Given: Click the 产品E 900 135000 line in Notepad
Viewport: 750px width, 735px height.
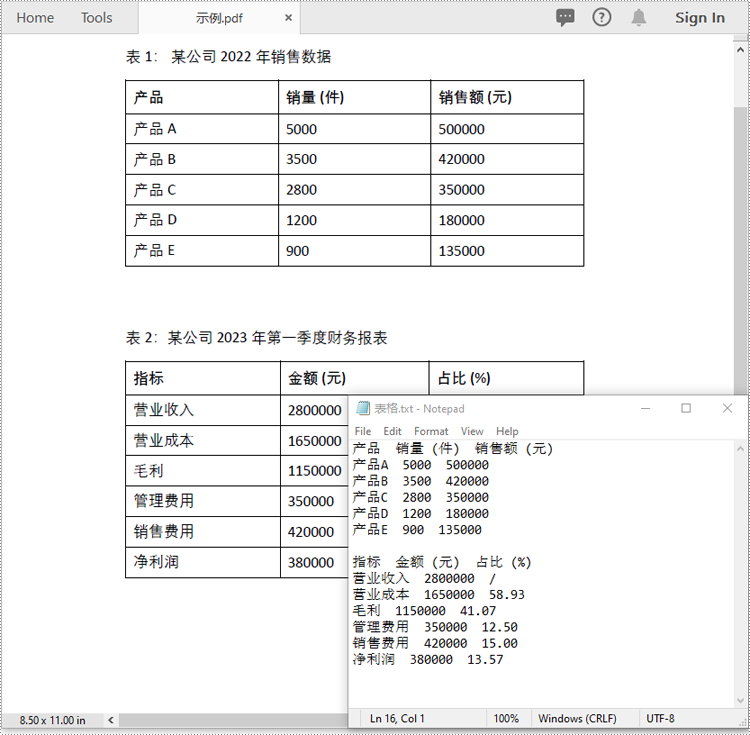Looking at the screenshot, I should pyautogui.click(x=417, y=530).
